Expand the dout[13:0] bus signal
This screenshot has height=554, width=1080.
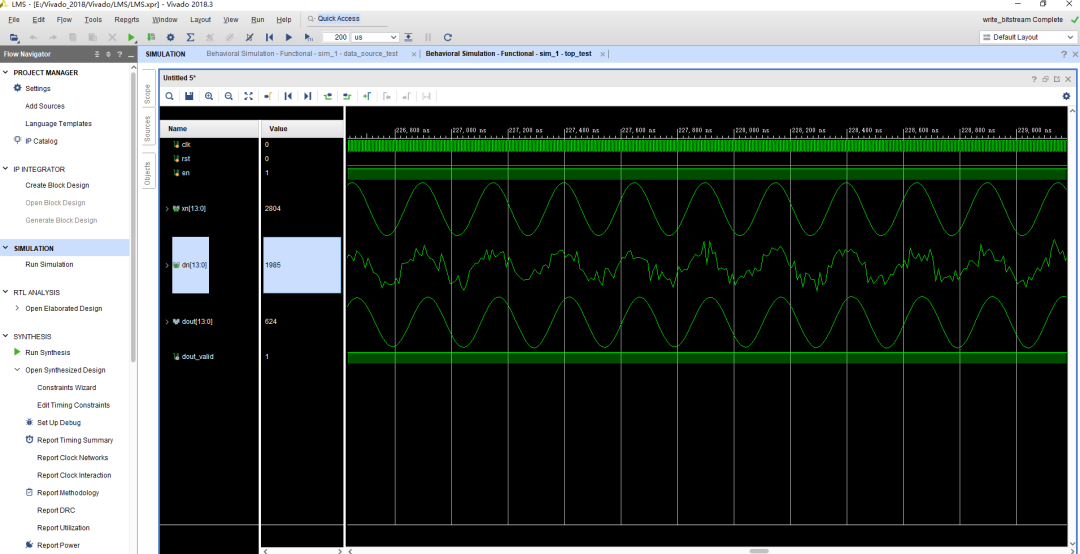167,321
